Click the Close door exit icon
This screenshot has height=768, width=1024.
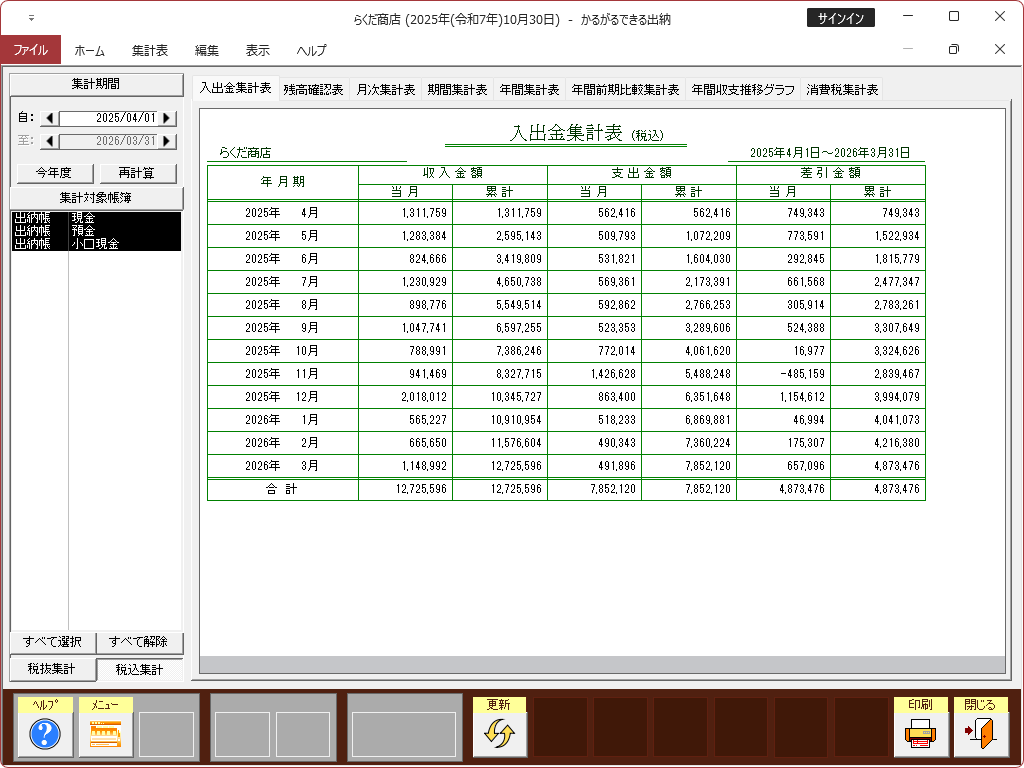click(x=980, y=735)
